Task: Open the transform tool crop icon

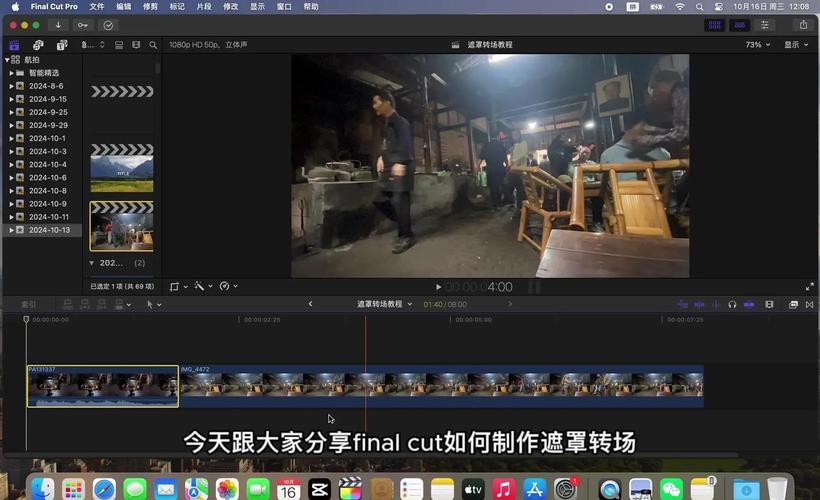Action: (x=174, y=286)
